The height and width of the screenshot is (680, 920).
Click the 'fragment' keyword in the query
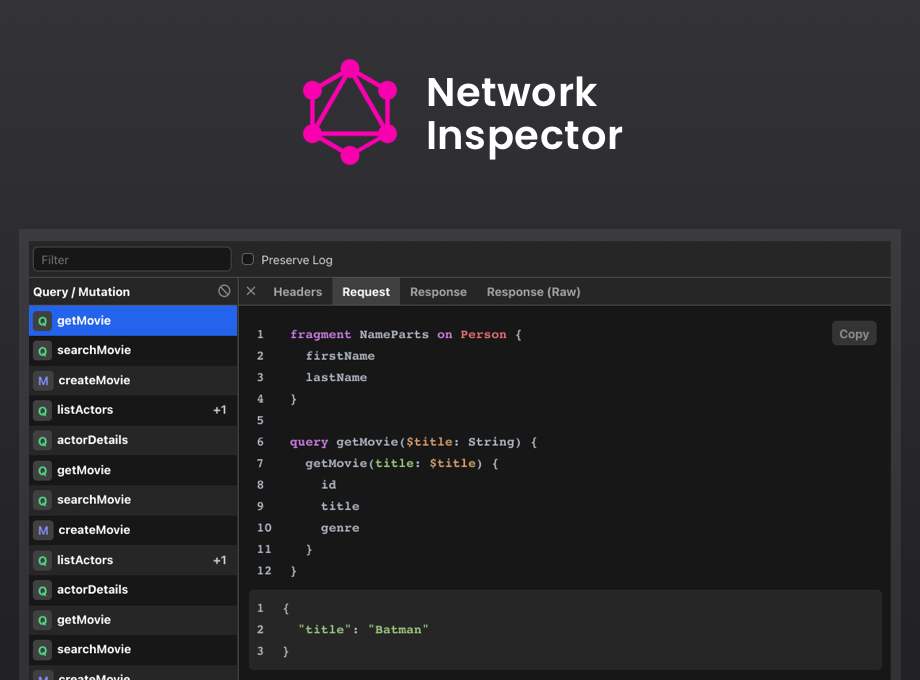tap(320, 334)
